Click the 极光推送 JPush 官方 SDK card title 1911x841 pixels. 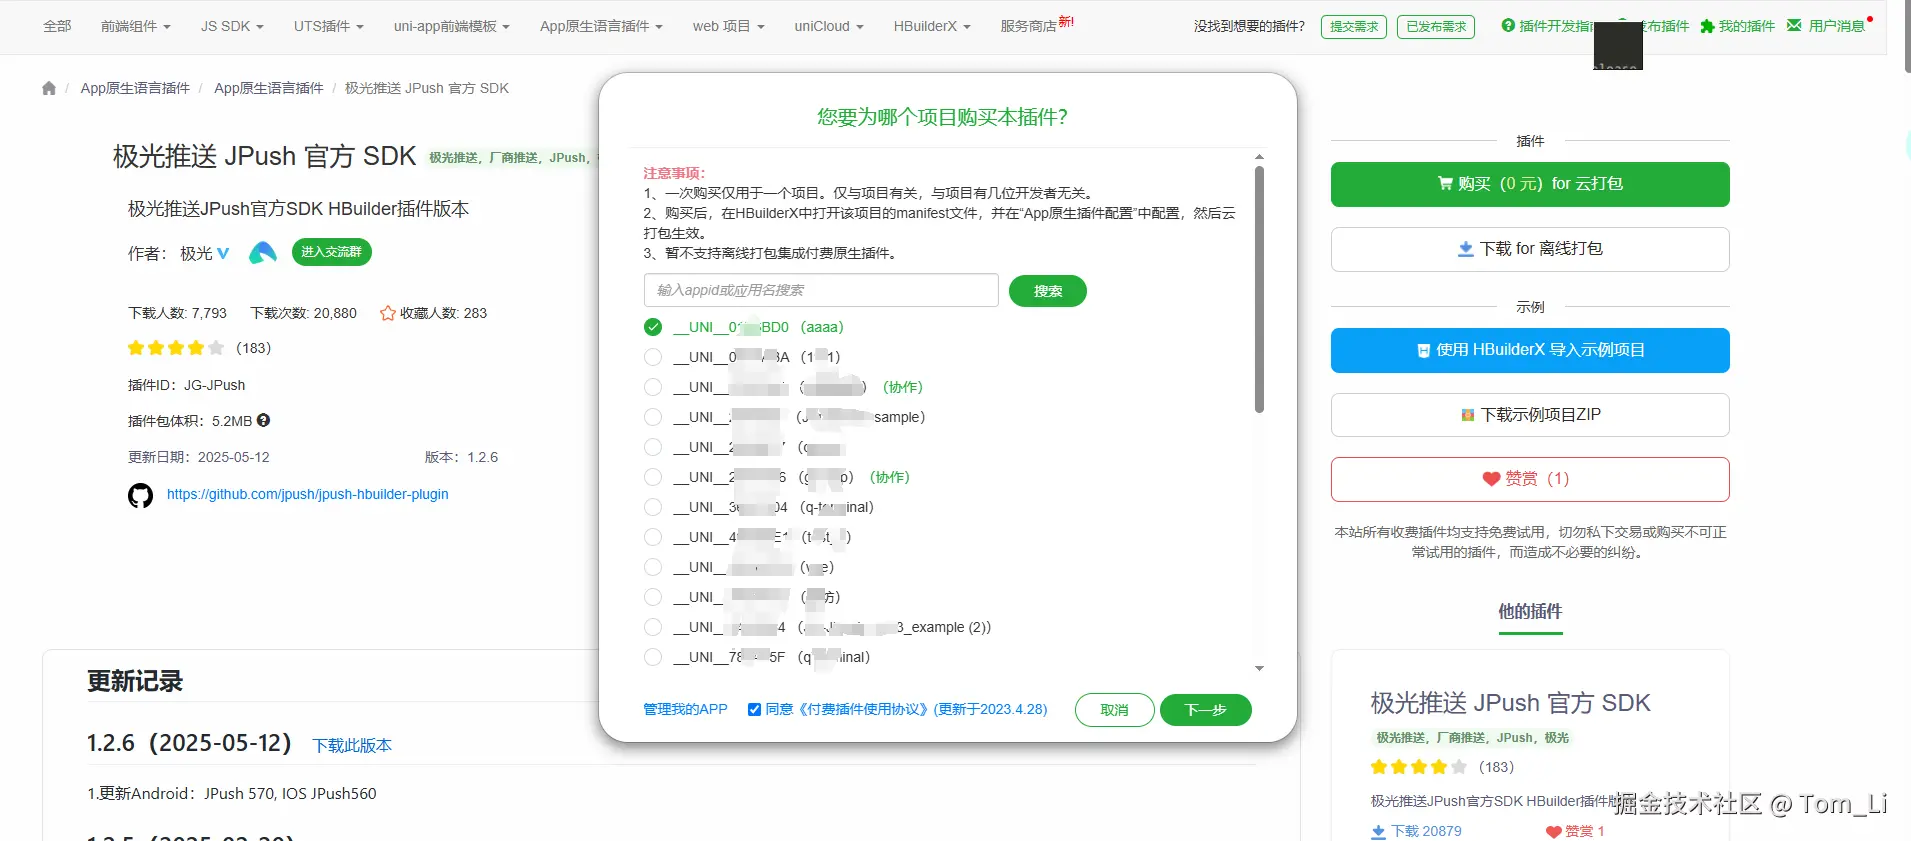[1510, 703]
